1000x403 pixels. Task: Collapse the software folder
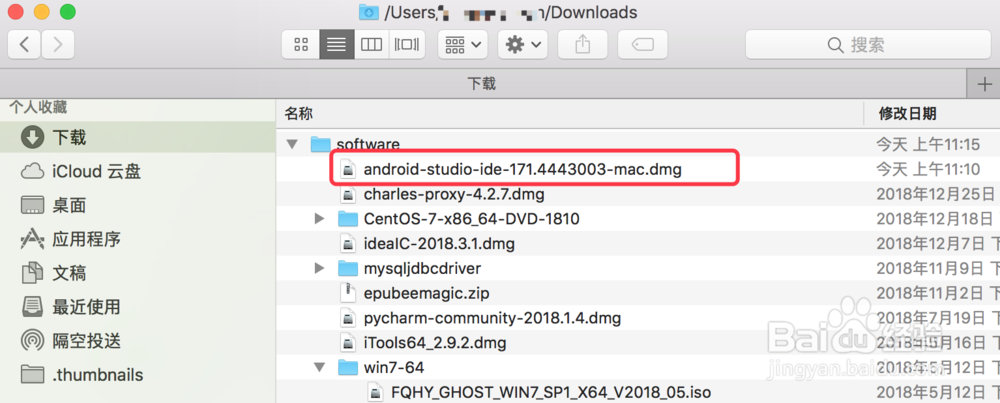pos(292,145)
